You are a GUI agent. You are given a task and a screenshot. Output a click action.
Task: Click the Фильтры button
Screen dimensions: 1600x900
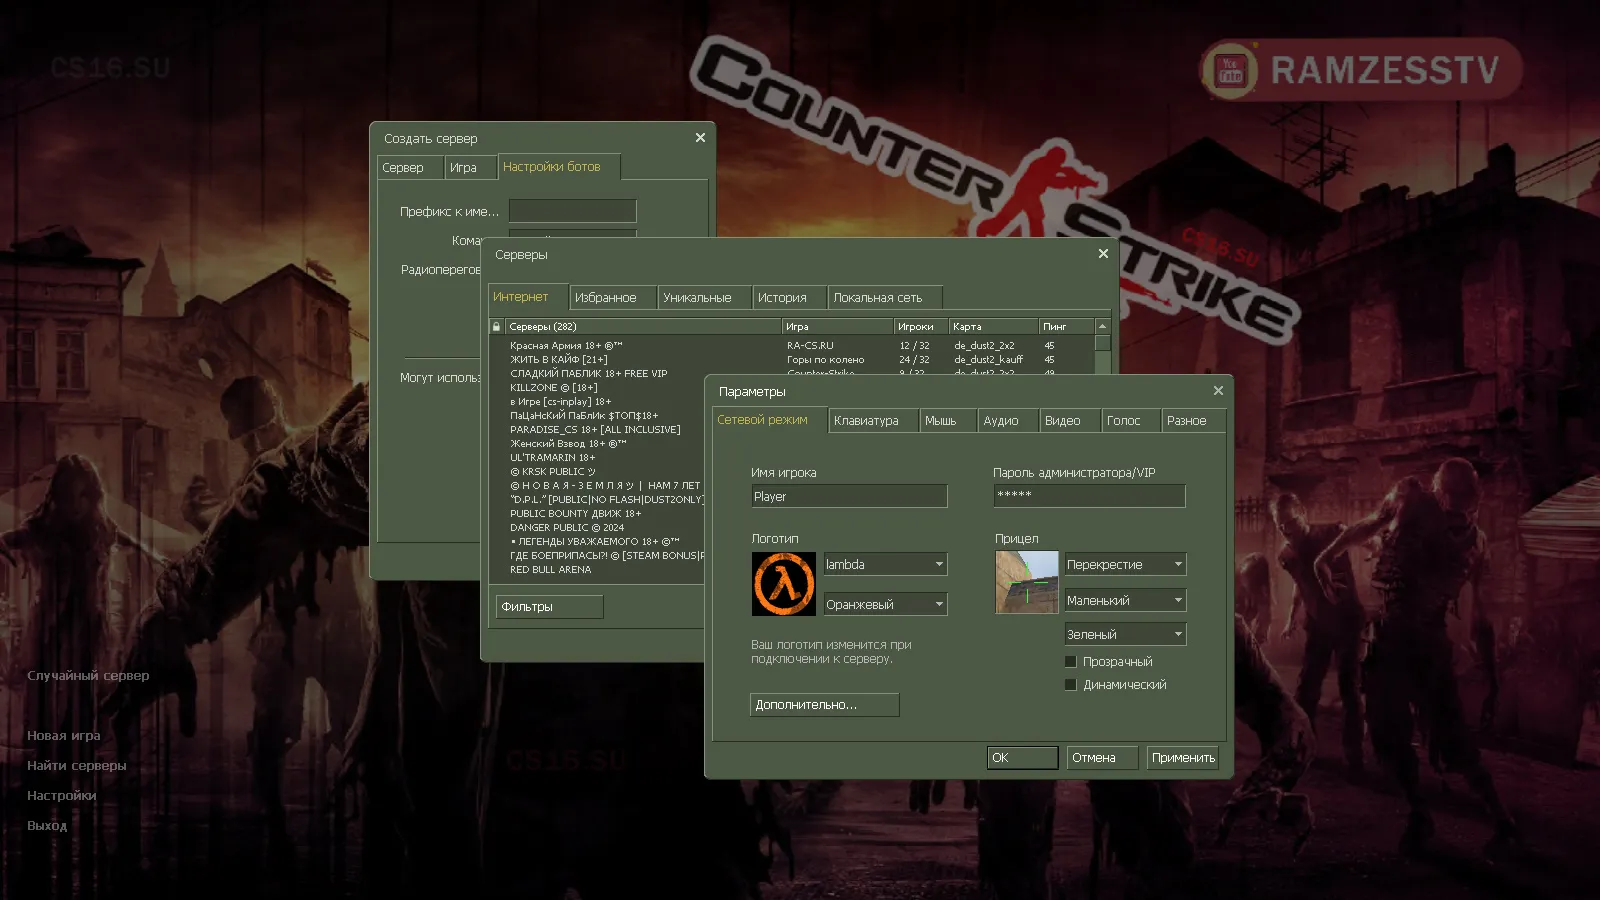click(548, 606)
